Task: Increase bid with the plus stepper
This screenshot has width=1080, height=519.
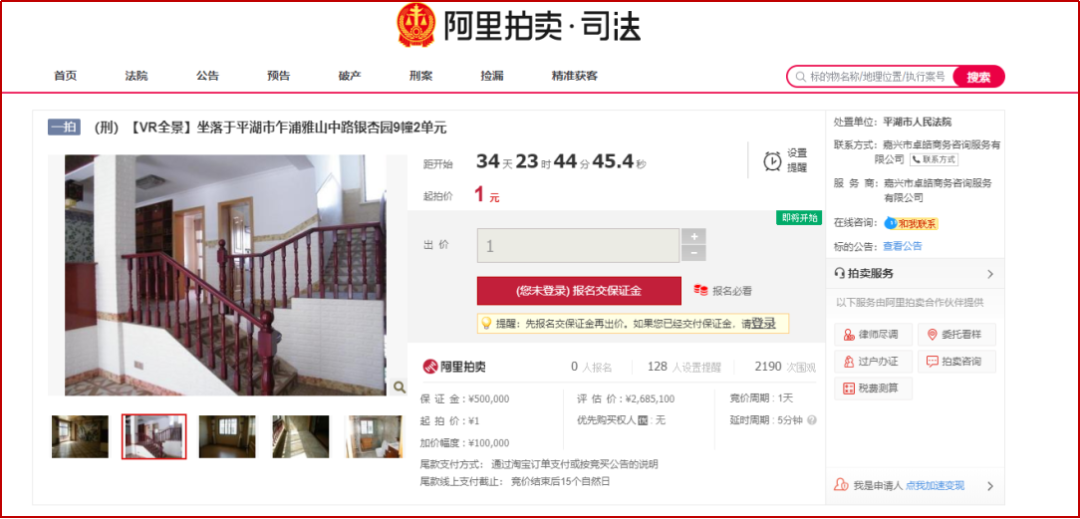Action: coord(694,236)
